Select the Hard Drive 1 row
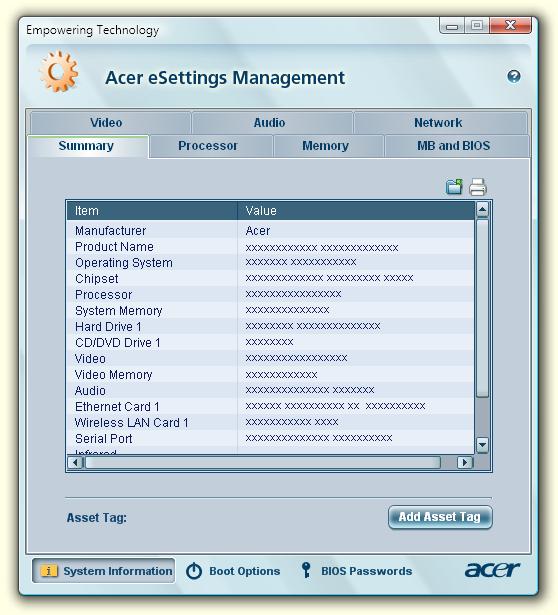The height and width of the screenshot is (615, 558). 270,327
